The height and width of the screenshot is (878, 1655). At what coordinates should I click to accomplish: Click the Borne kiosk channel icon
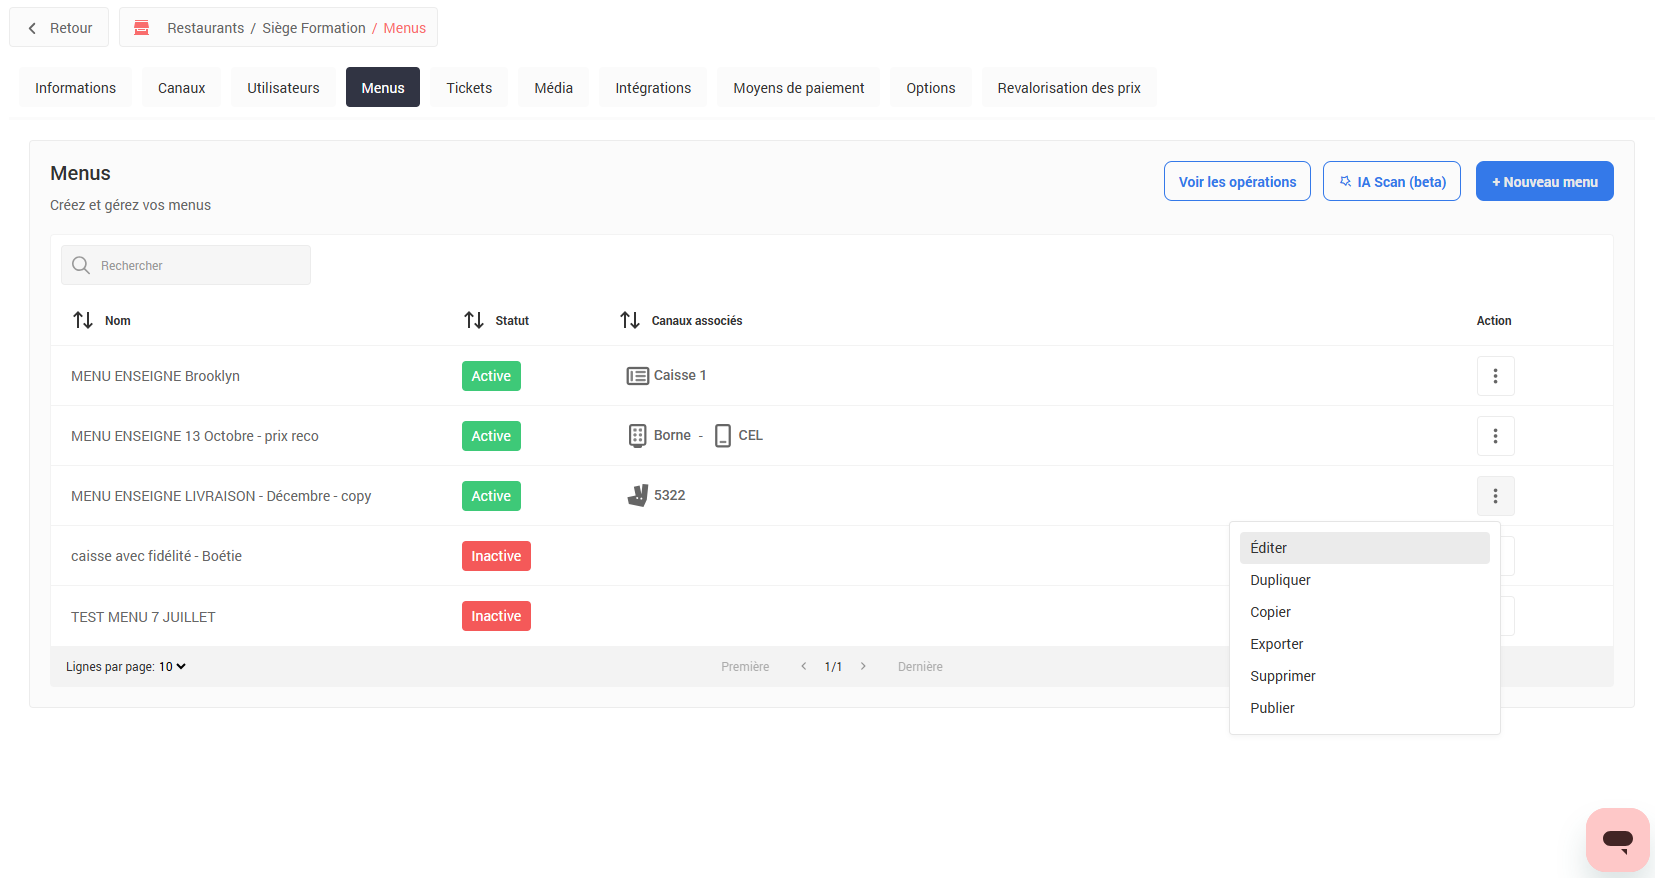[637, 436]
